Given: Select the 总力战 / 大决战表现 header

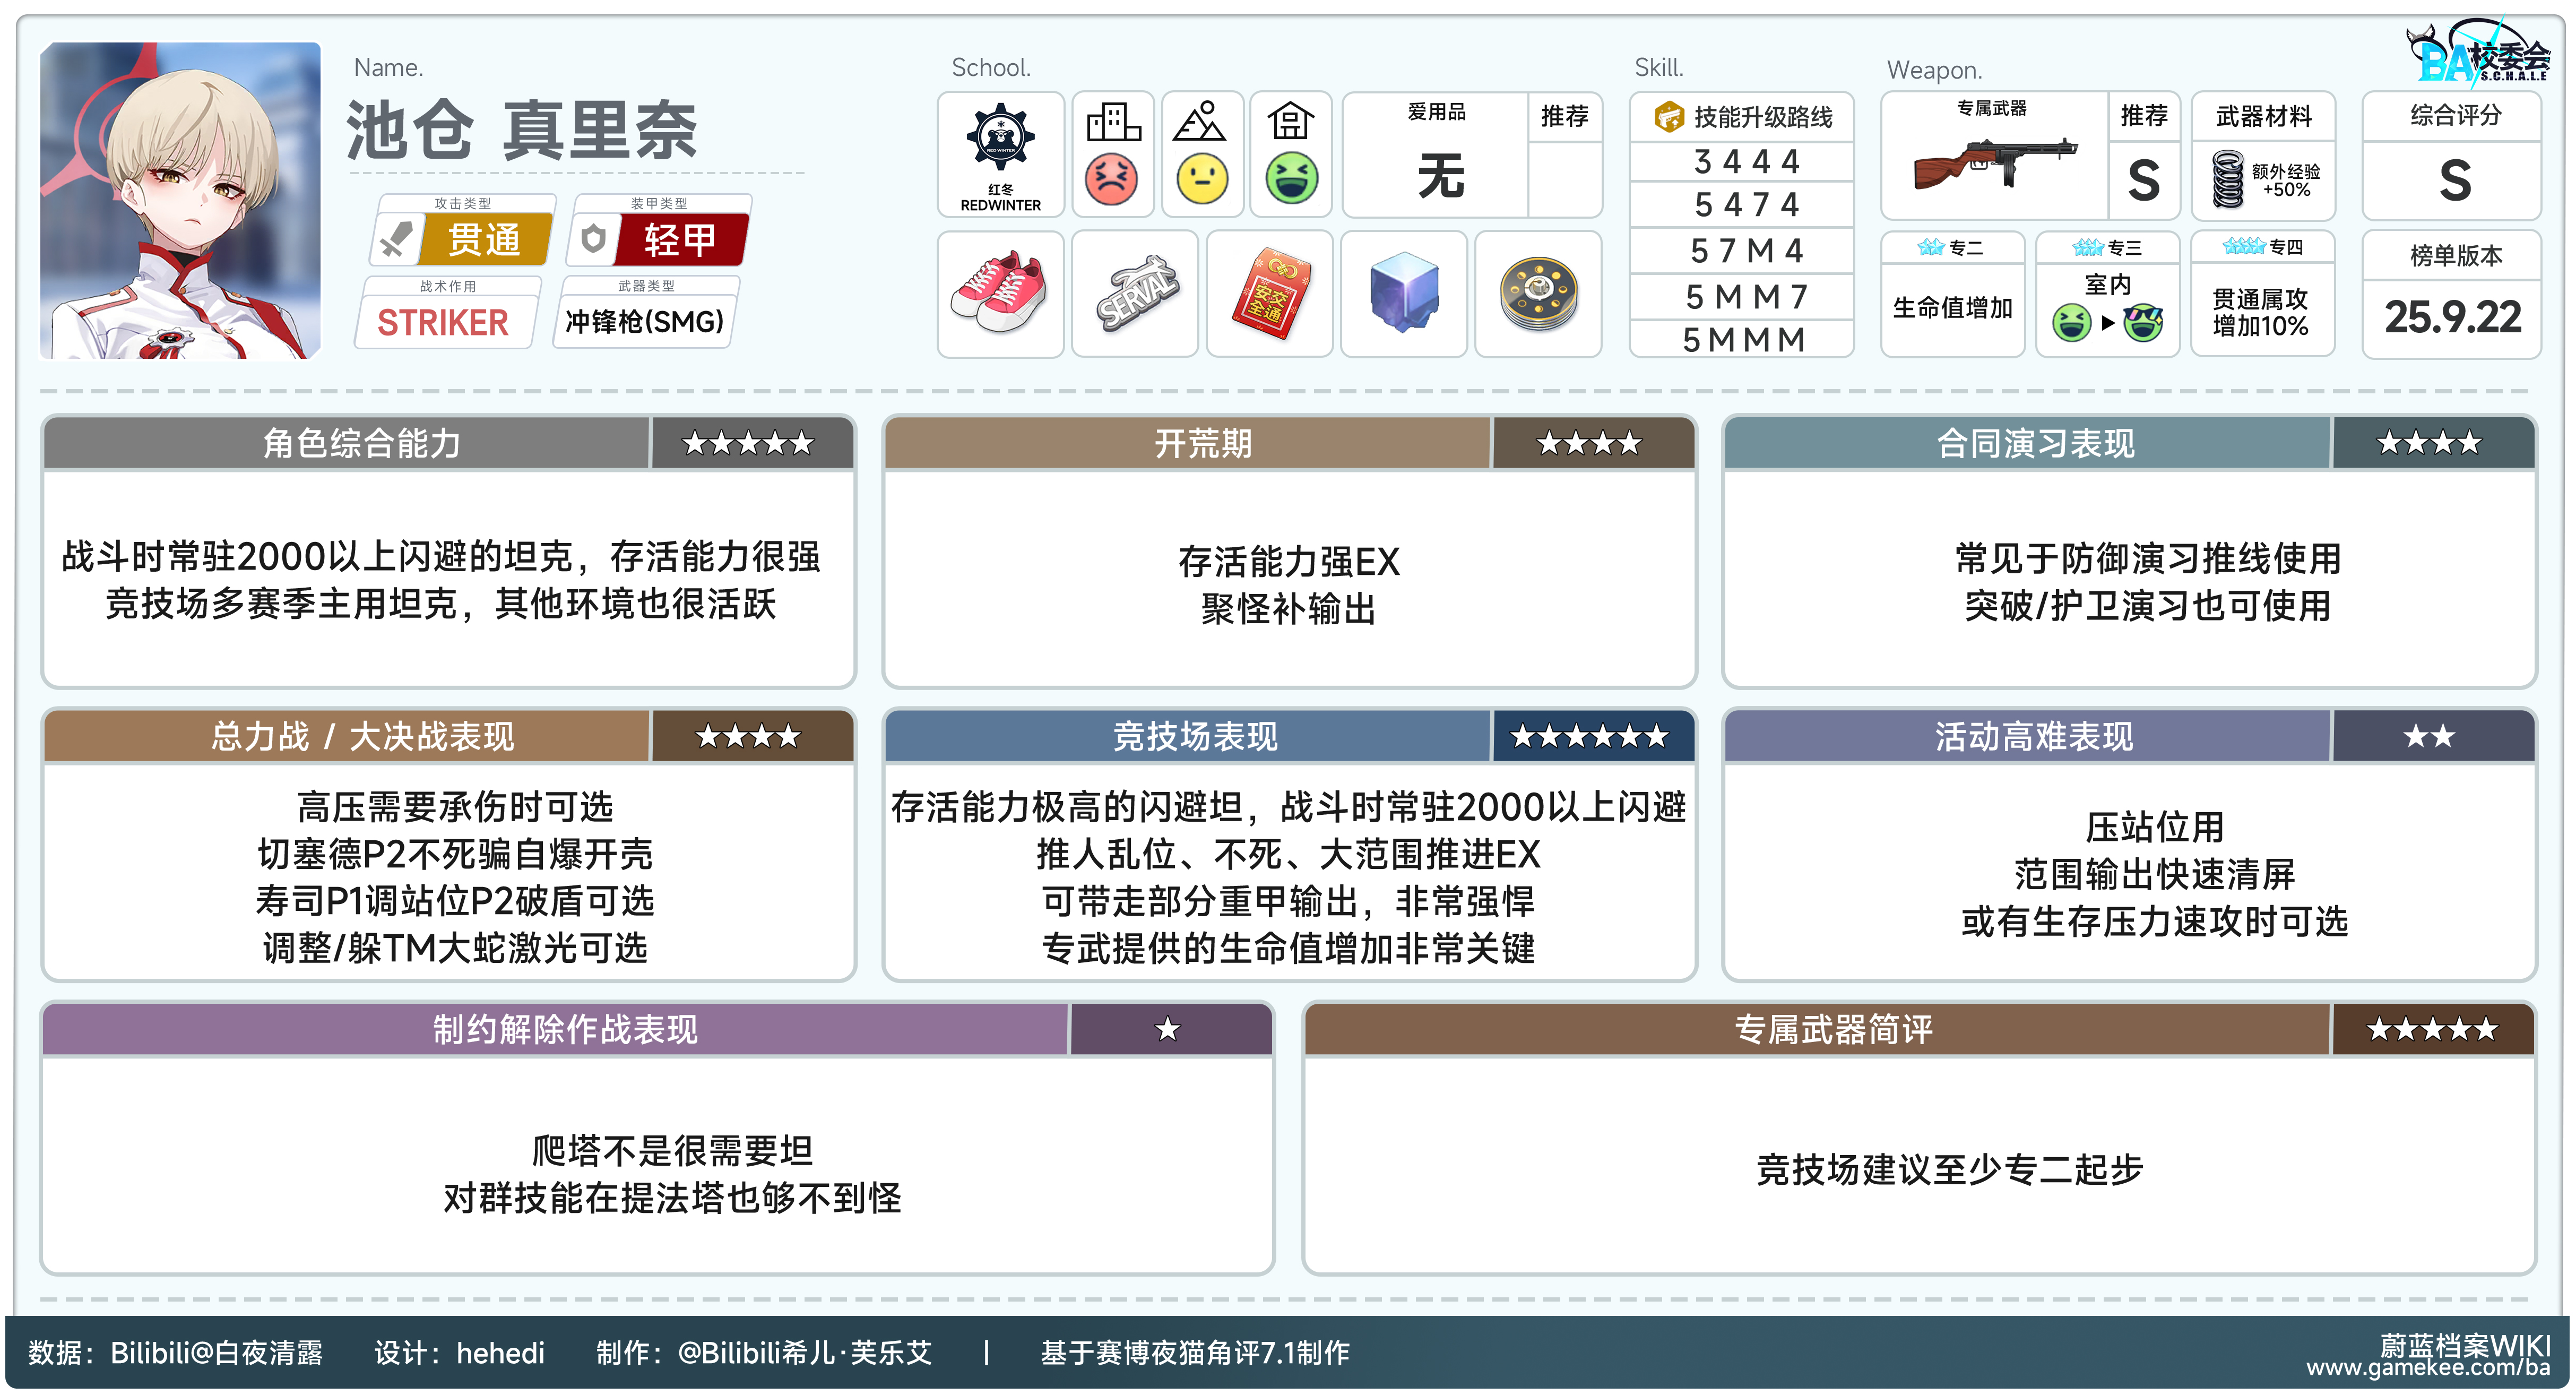Looking at the screenshot, I should 361,737.
